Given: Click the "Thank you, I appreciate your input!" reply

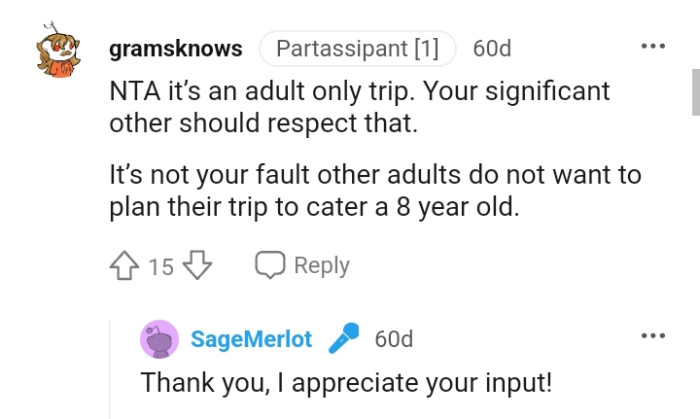Looking at the screenshot, I should pos(346,383).
